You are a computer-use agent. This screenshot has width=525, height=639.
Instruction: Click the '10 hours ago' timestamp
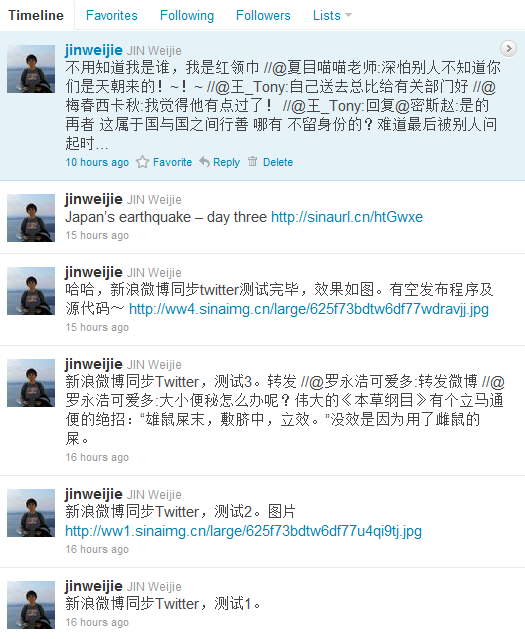pyautogui.click(x=97, y=162)
